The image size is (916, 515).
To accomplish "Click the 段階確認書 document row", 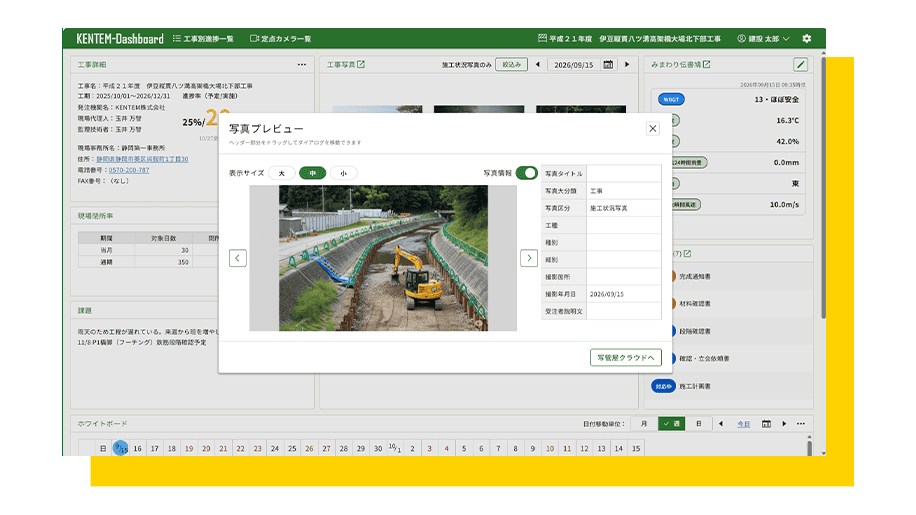I will click(742, 331).
